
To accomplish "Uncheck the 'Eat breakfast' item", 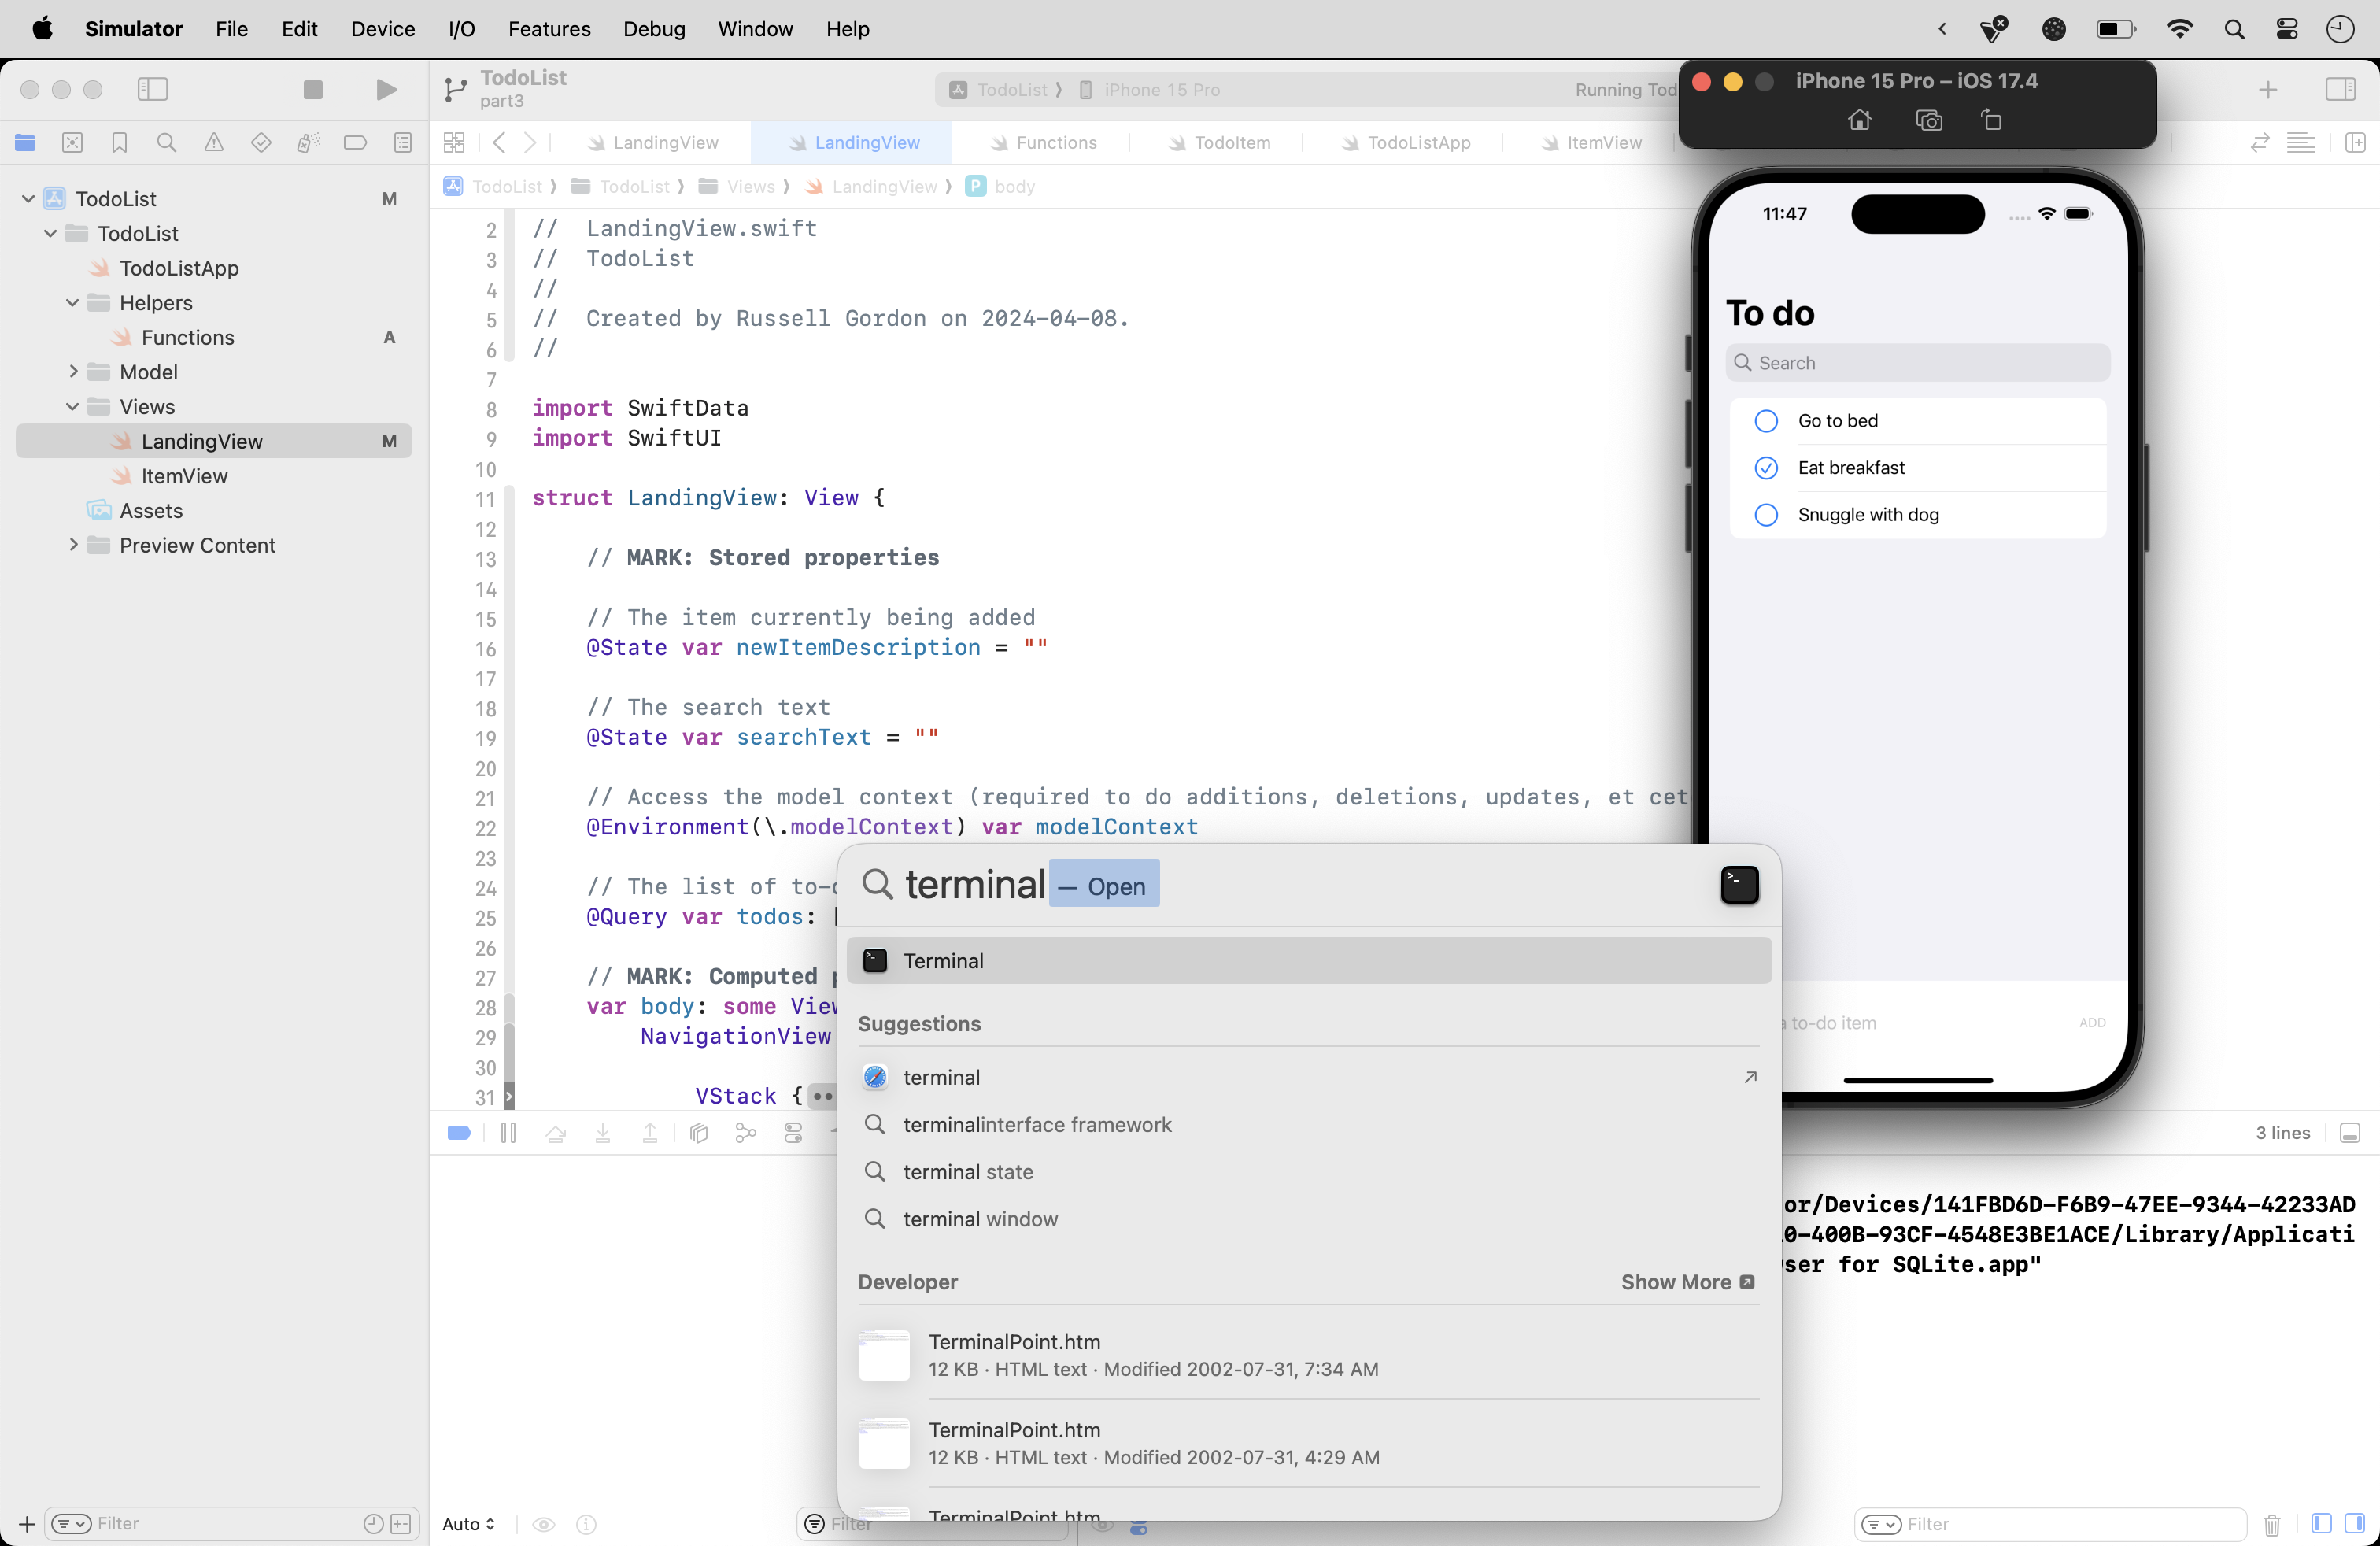I will pos(1766,468).
